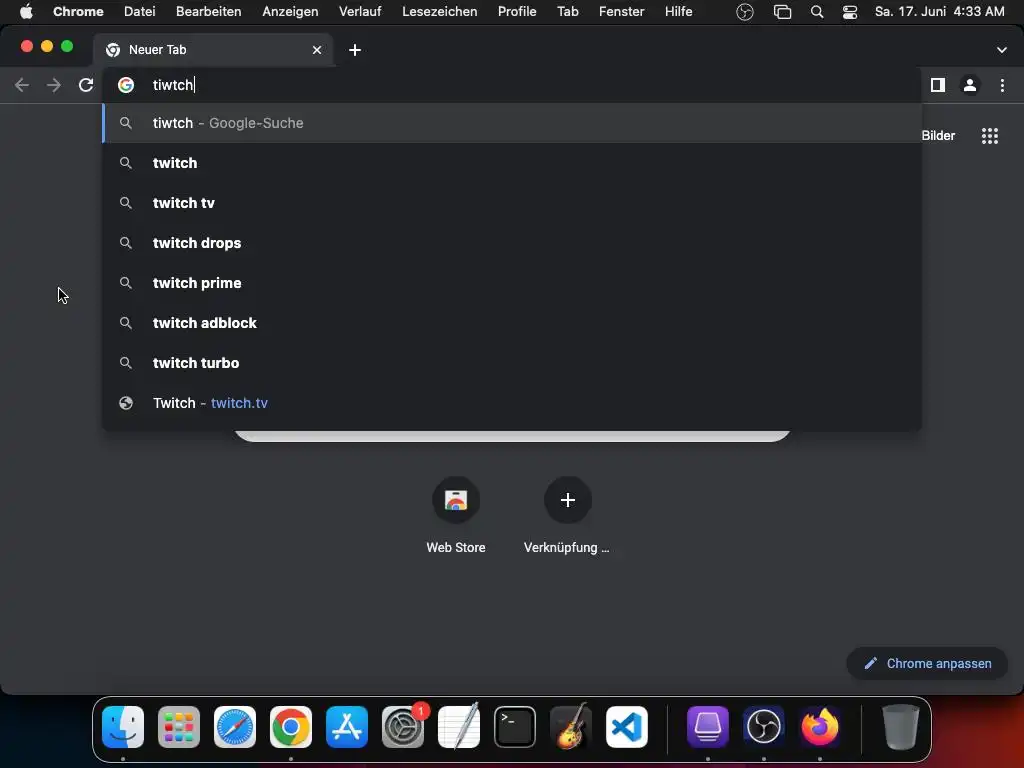Add a shortcut via Verknüpfung plus tile
Screen dimensions: 1024x768
coord(568,516)
